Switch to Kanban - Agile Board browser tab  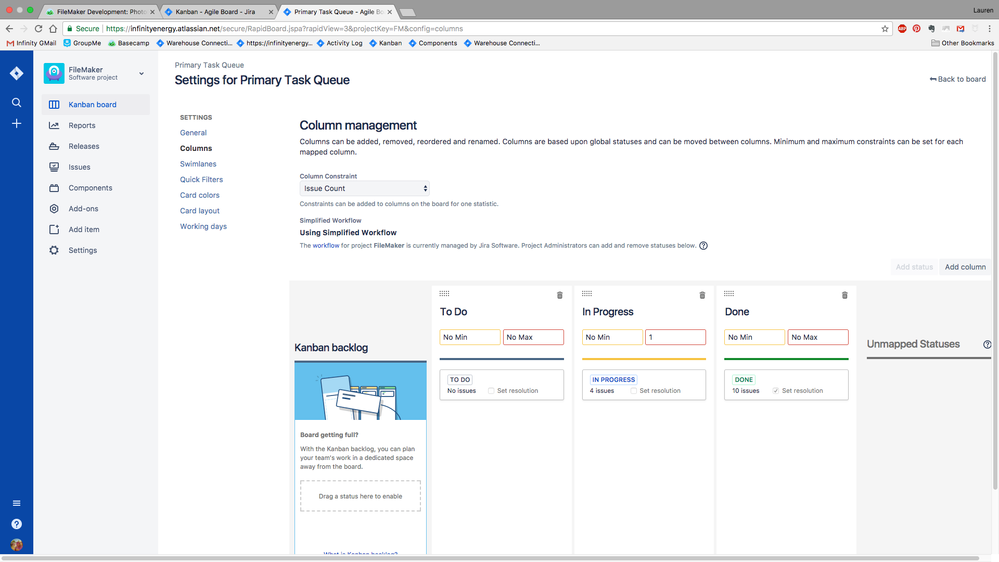219,11
